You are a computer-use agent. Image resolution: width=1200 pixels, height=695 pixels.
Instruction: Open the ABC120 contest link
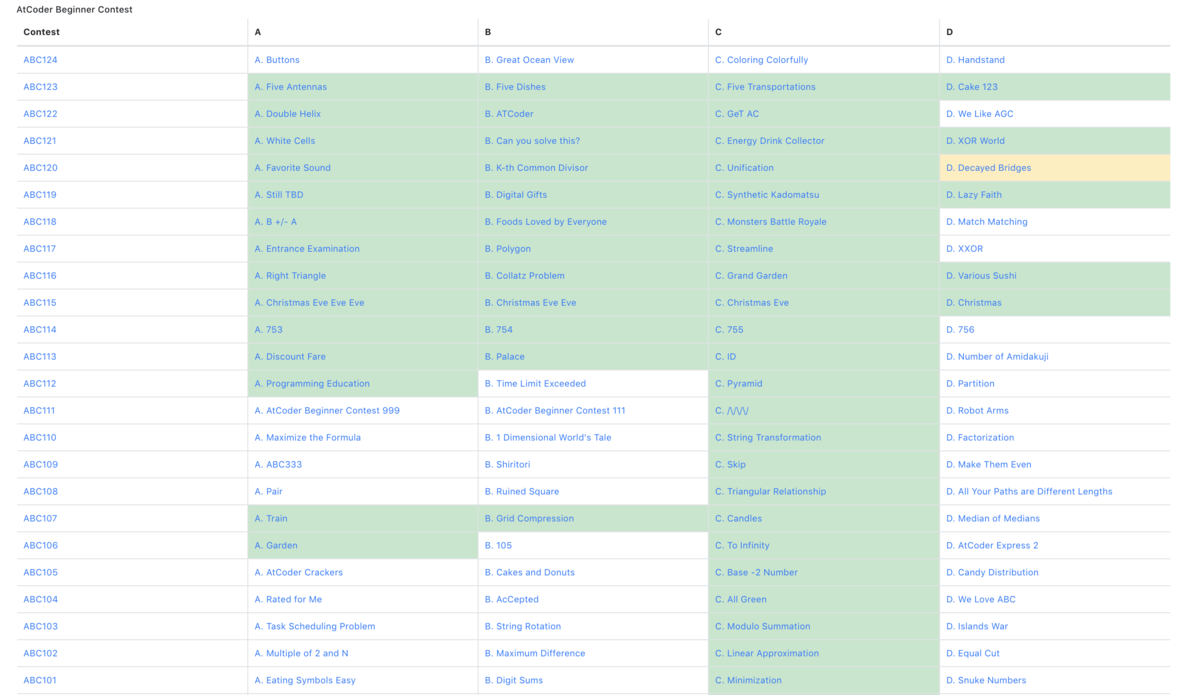click(x=40, y=168)
